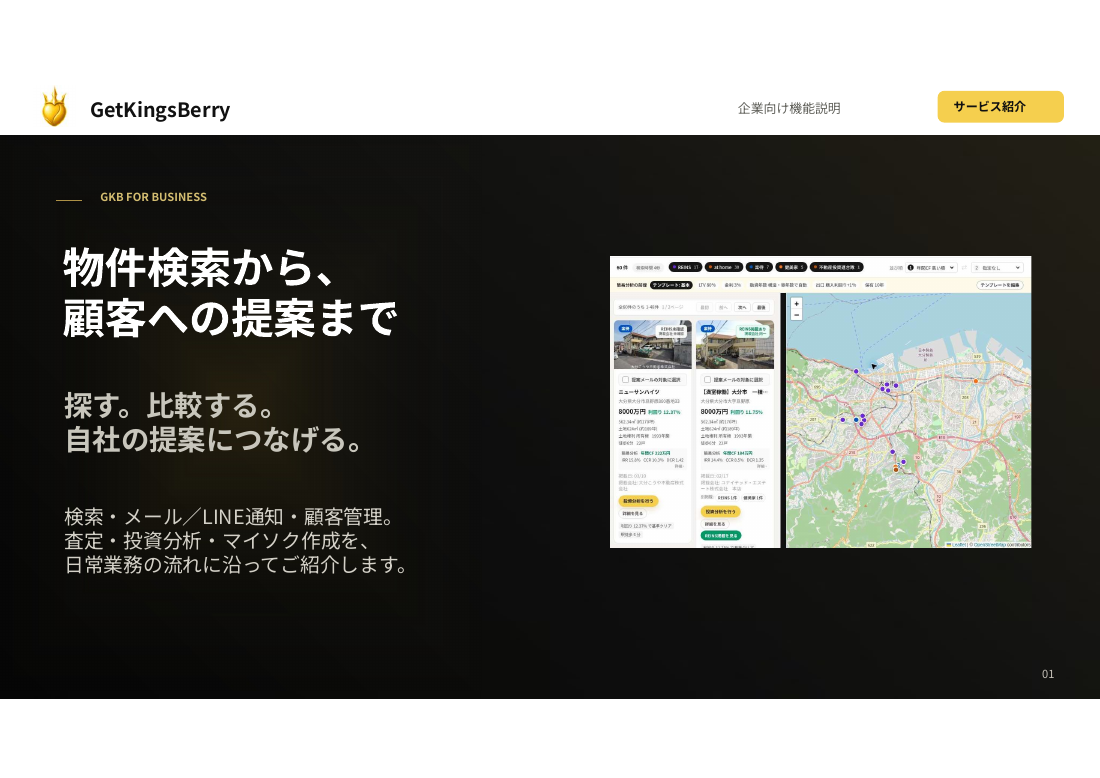Click the 健美家 1件 duplicate chip
This screenshot has width=1100, height=778.
click(753, 498)
